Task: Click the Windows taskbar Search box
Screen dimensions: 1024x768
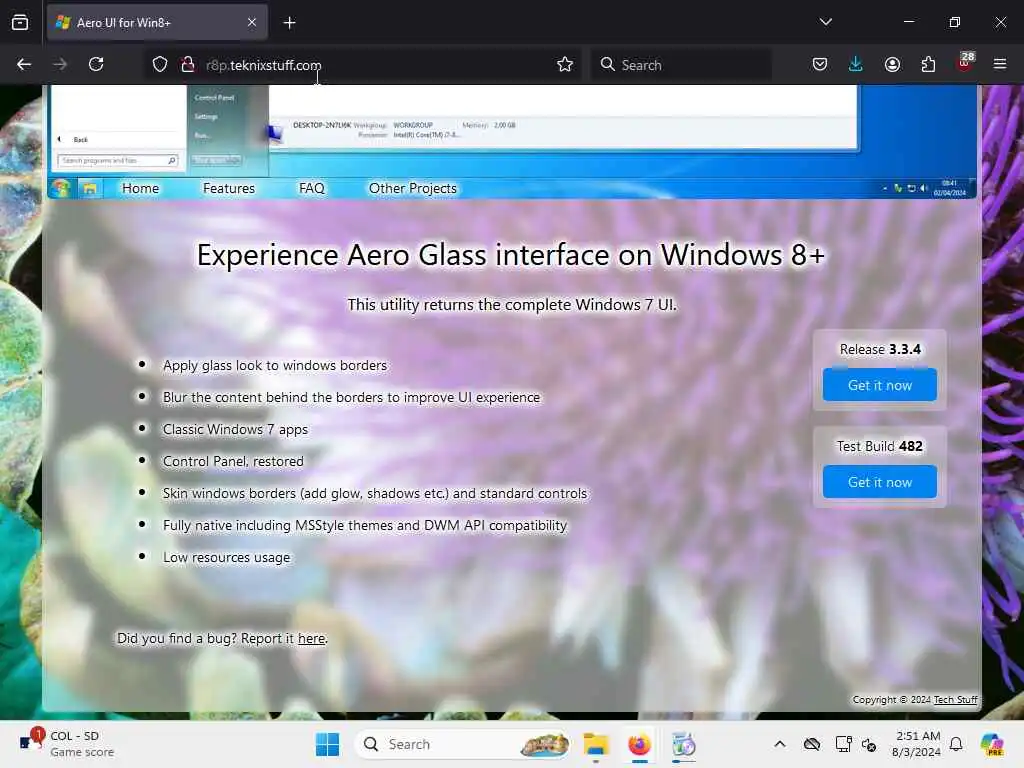Action: pyautogui.click(x=462, y=744)
